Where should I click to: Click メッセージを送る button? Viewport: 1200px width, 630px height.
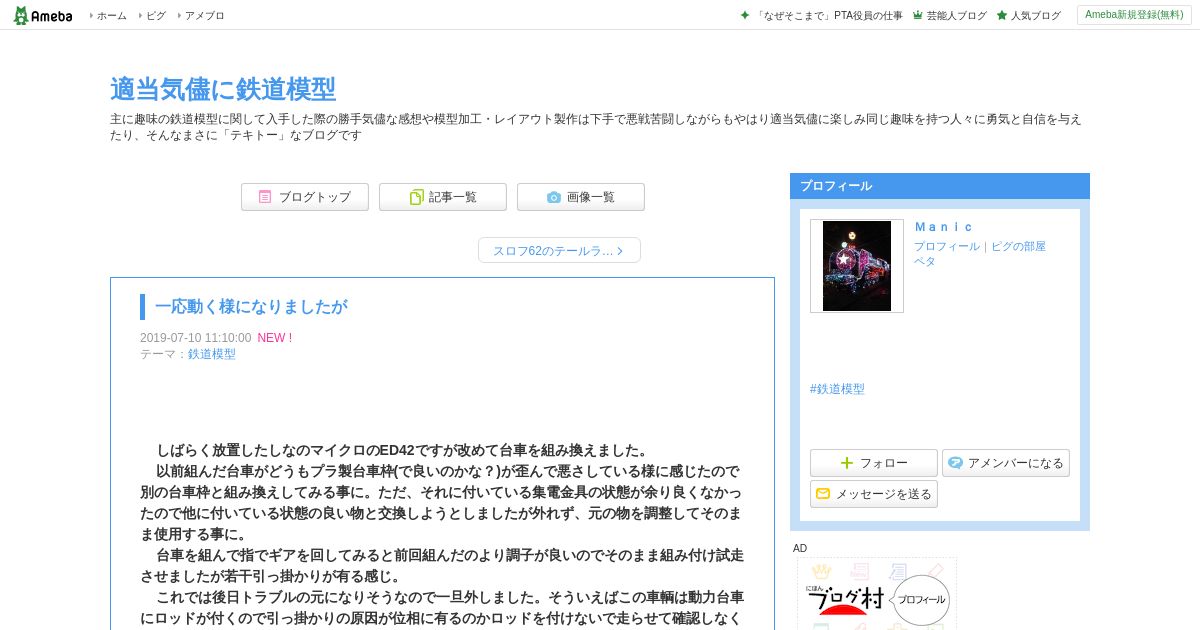click(874, 494)
